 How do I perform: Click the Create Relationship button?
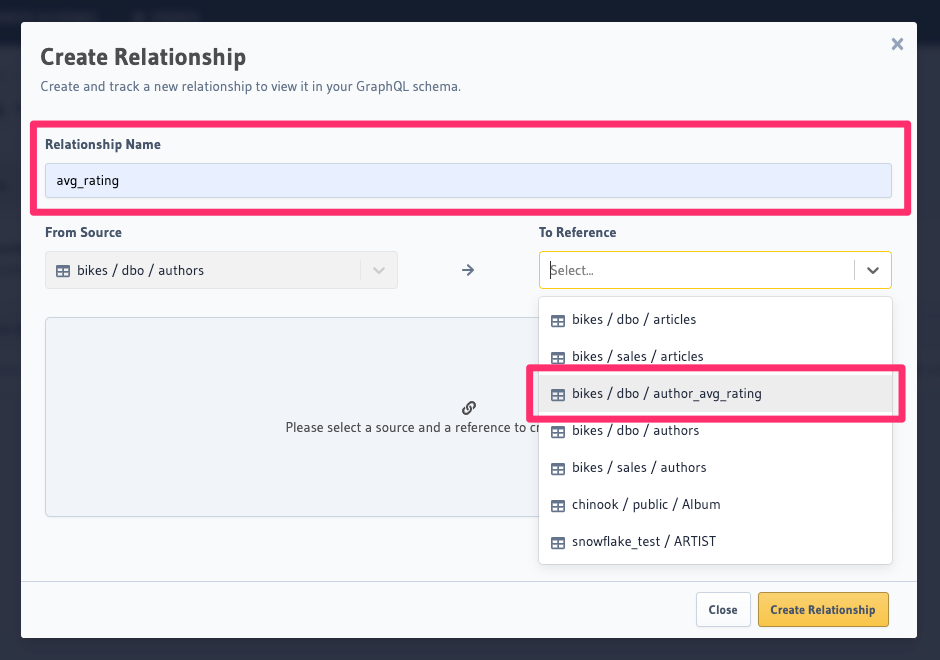[822, 609]
